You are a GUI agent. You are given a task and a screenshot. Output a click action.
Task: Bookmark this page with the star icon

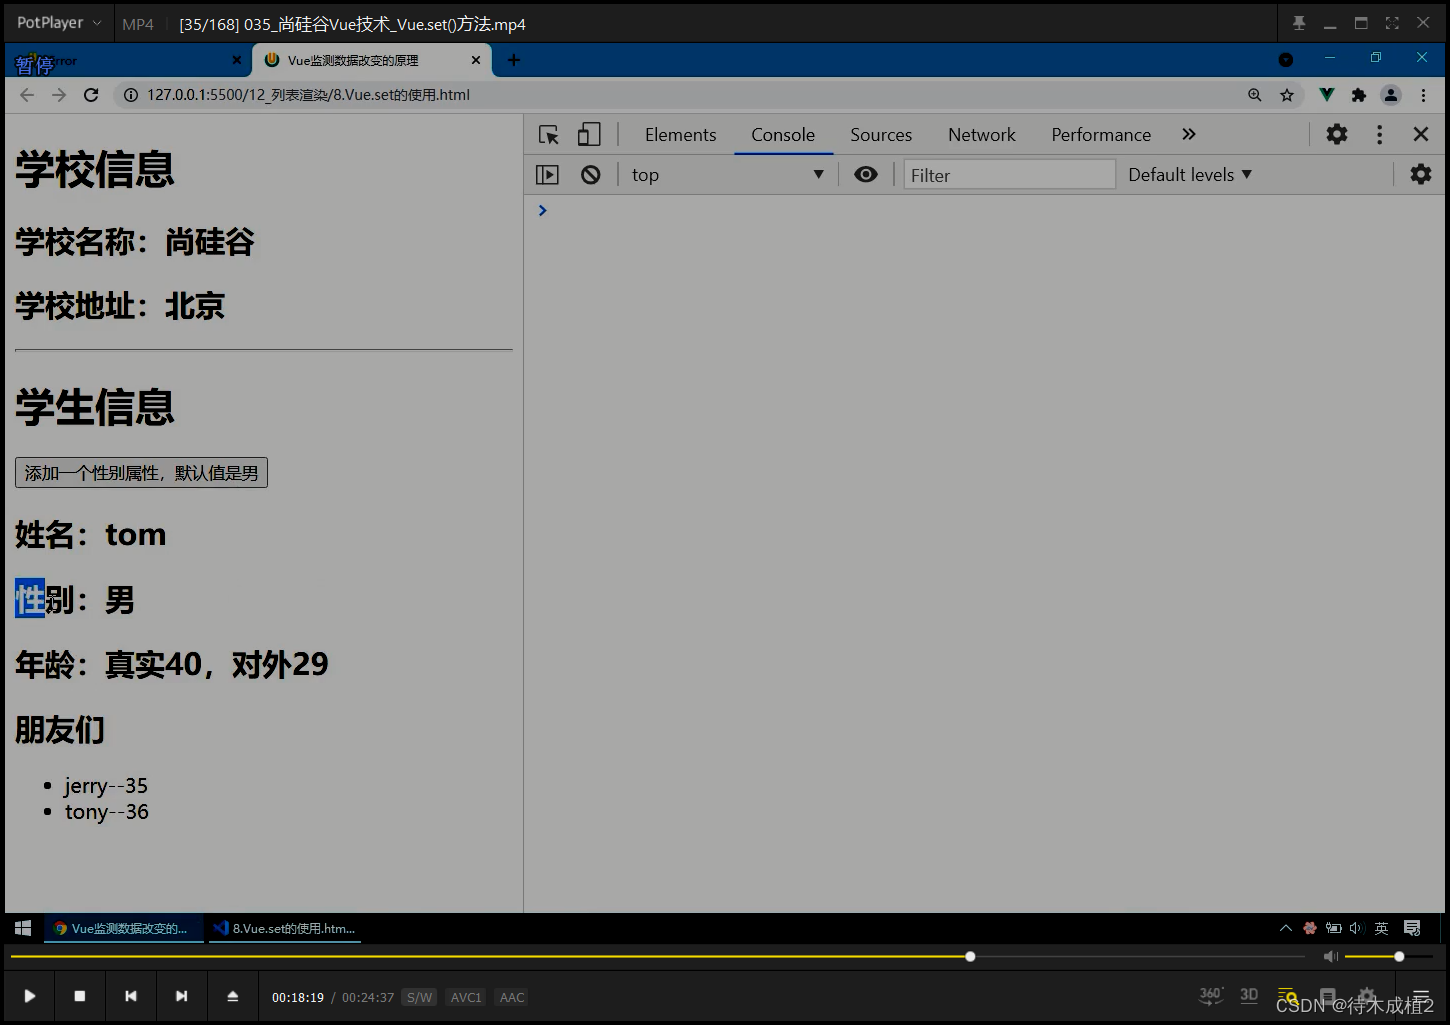tap(1287, 95)
